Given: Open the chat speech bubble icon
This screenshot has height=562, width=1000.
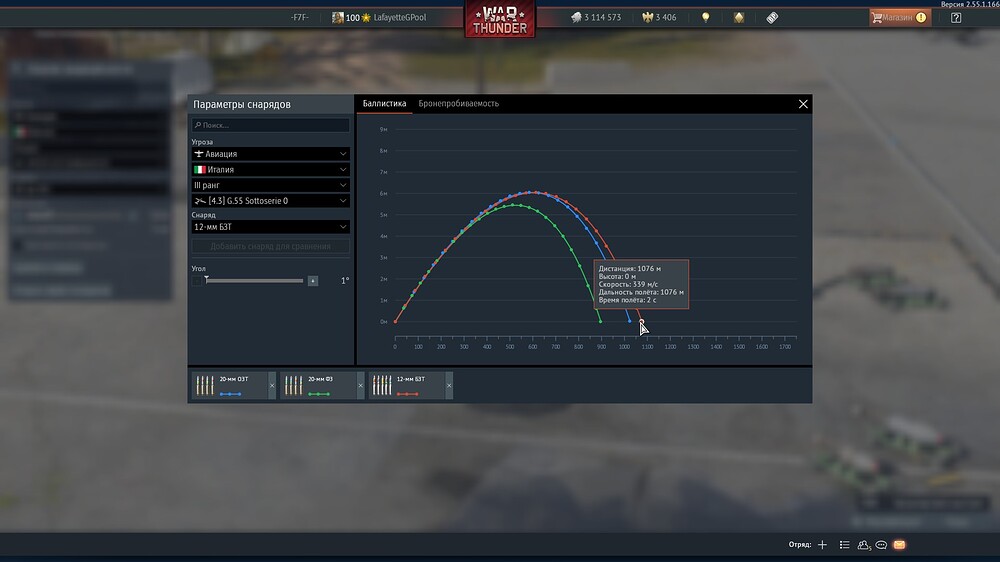Looking at the screenshot, I should click(881, 545).
